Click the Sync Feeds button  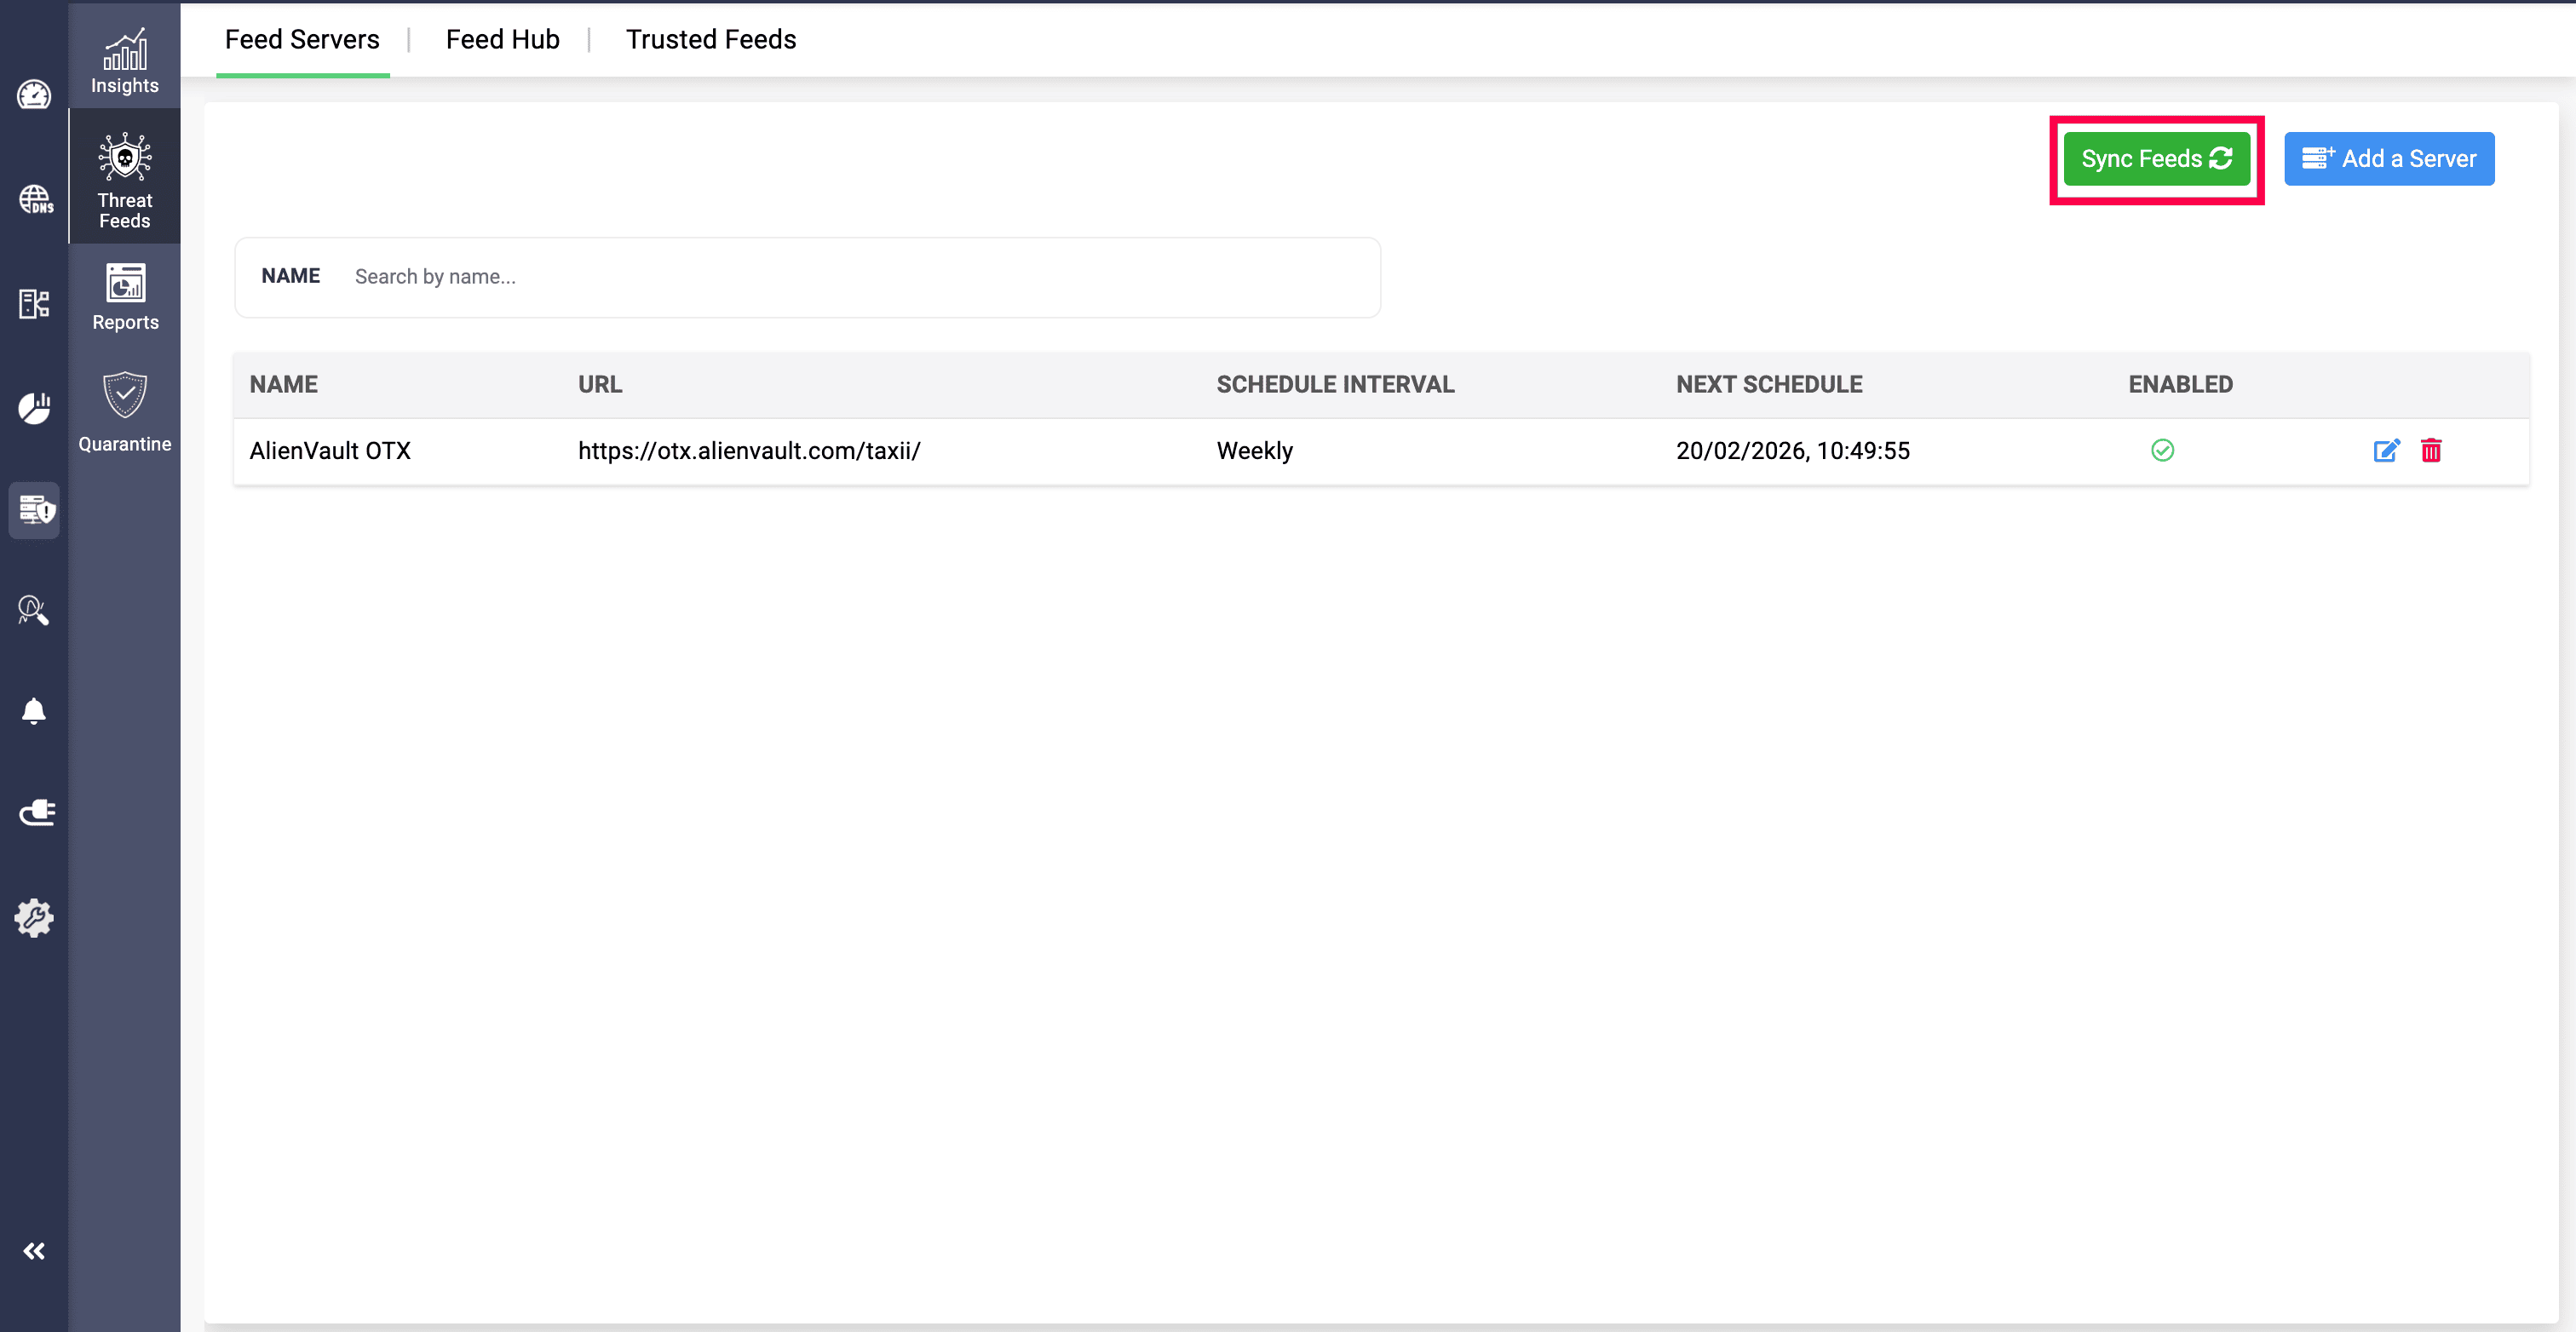coord(2156,159)
